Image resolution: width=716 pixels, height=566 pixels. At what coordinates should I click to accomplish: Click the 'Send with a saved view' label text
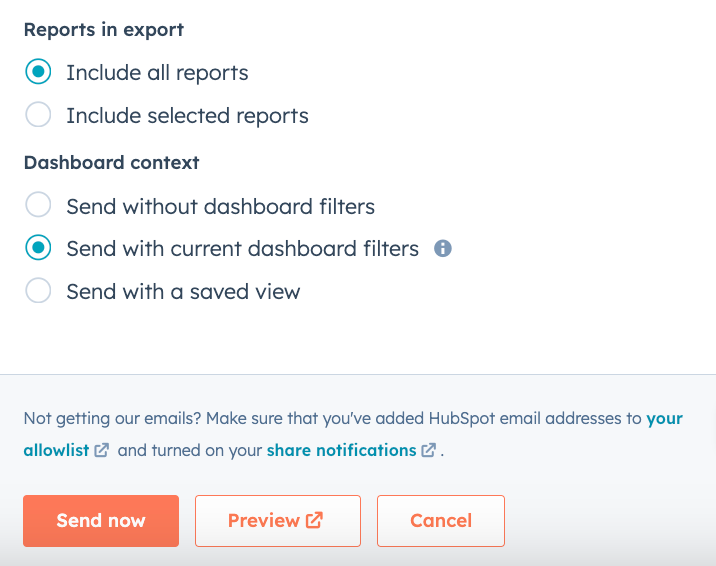coord(183,292)
